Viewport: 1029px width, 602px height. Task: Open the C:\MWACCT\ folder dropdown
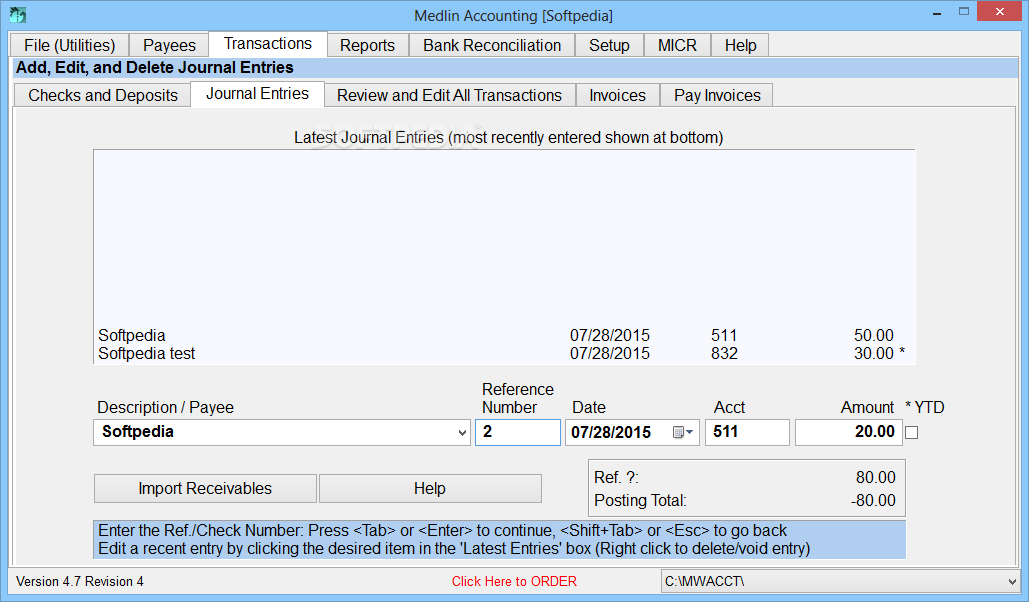click(1012, 582)
